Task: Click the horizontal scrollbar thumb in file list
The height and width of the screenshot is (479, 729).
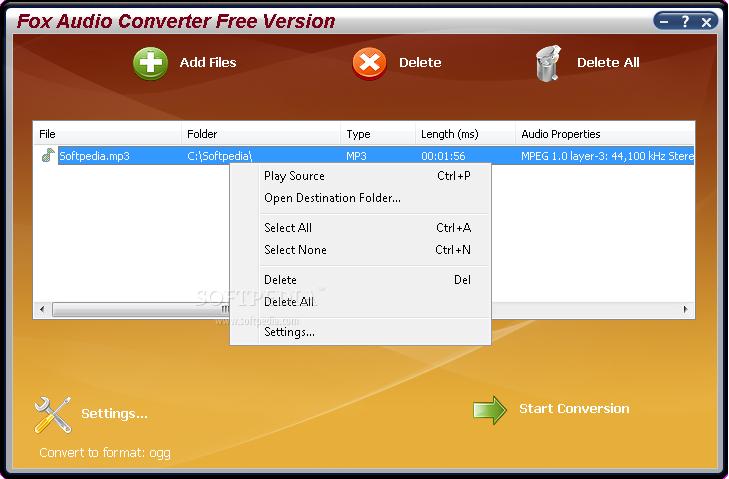Action: (141, 309)
